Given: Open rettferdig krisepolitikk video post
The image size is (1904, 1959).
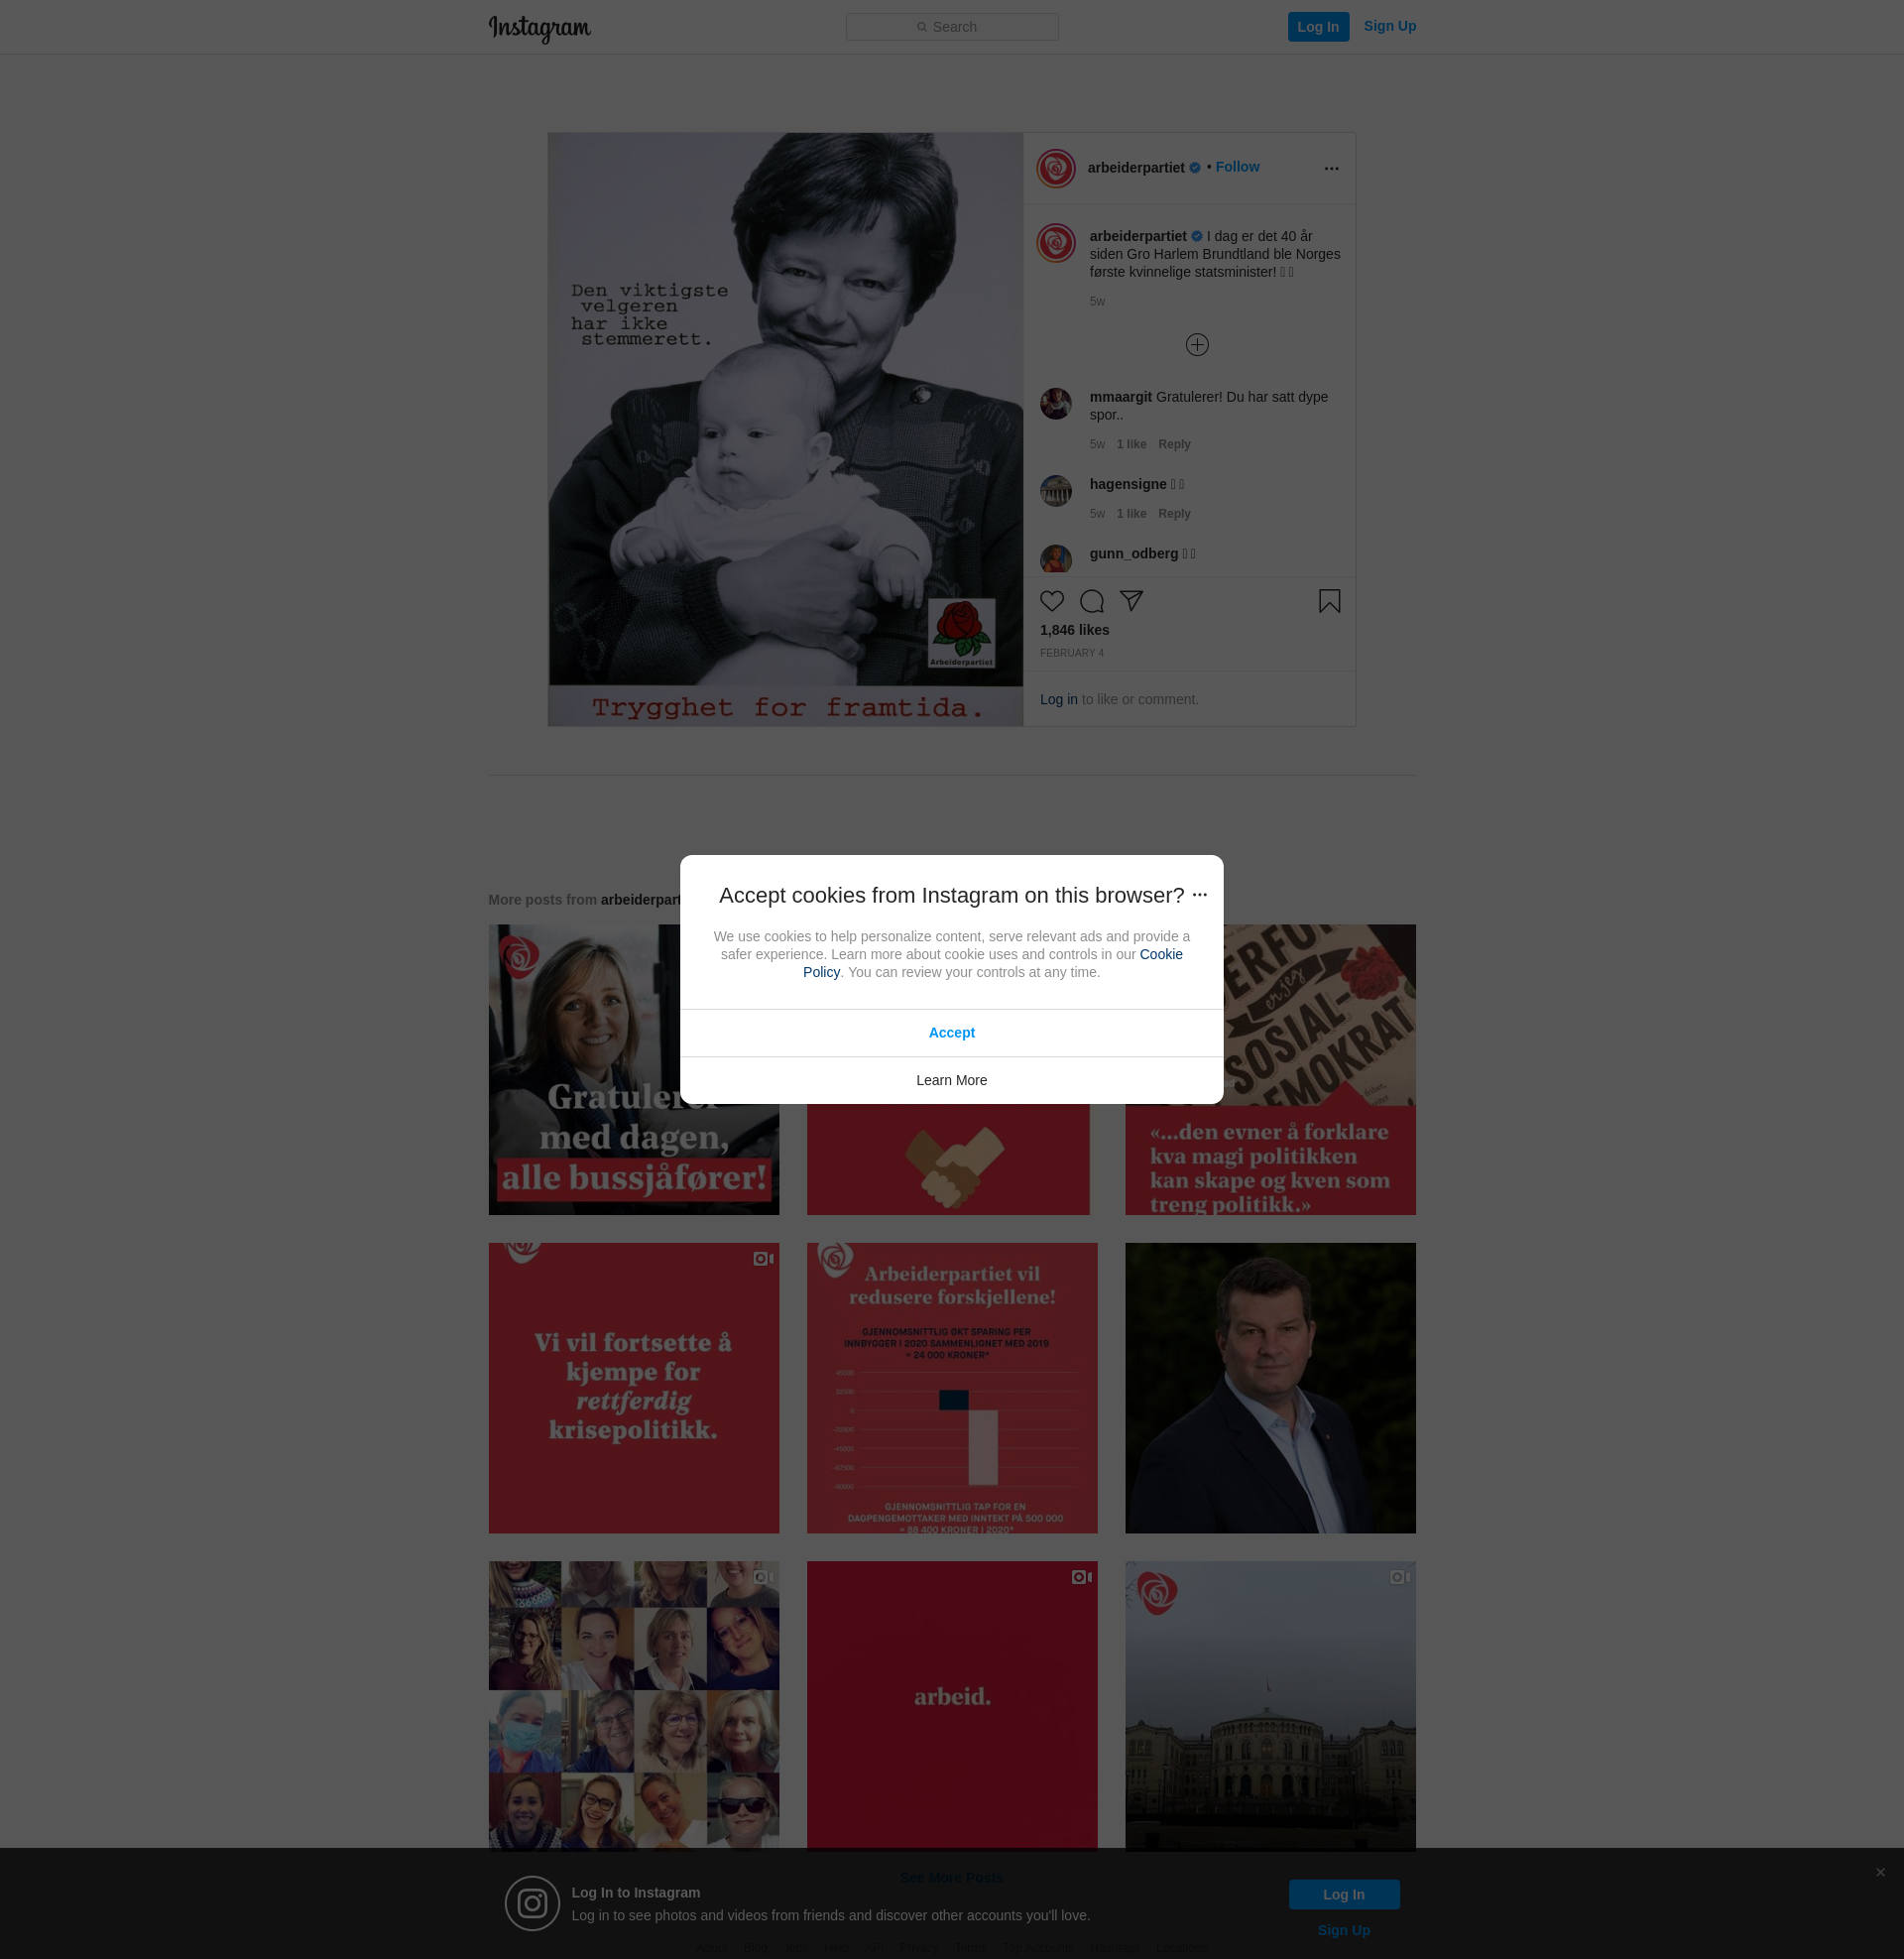Looking at the screenshot, I should coord(633,1388).
